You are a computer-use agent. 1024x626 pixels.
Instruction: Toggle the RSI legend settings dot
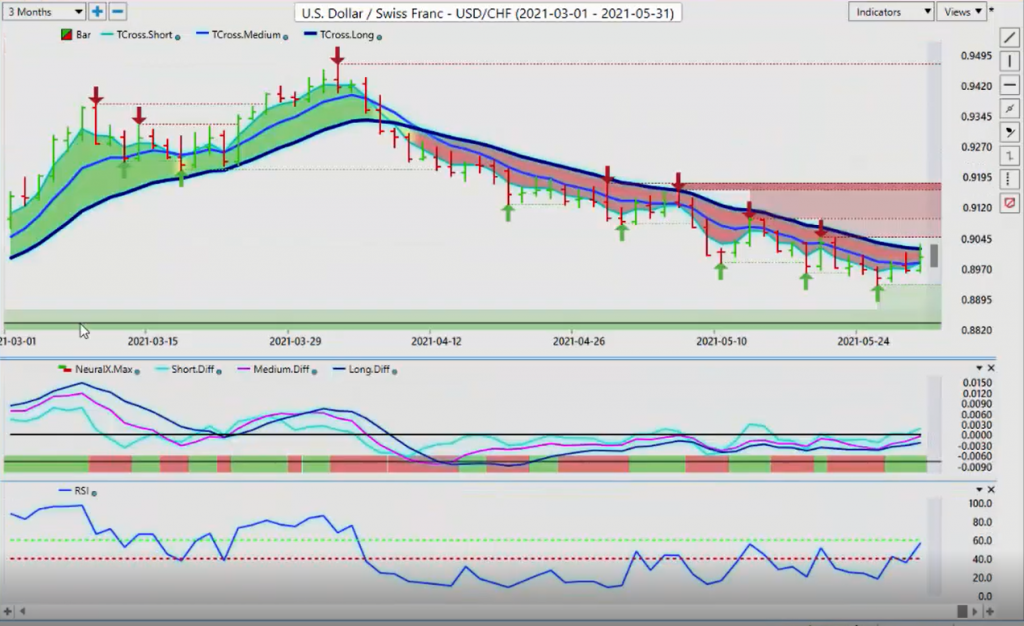[x=94, y=492]
